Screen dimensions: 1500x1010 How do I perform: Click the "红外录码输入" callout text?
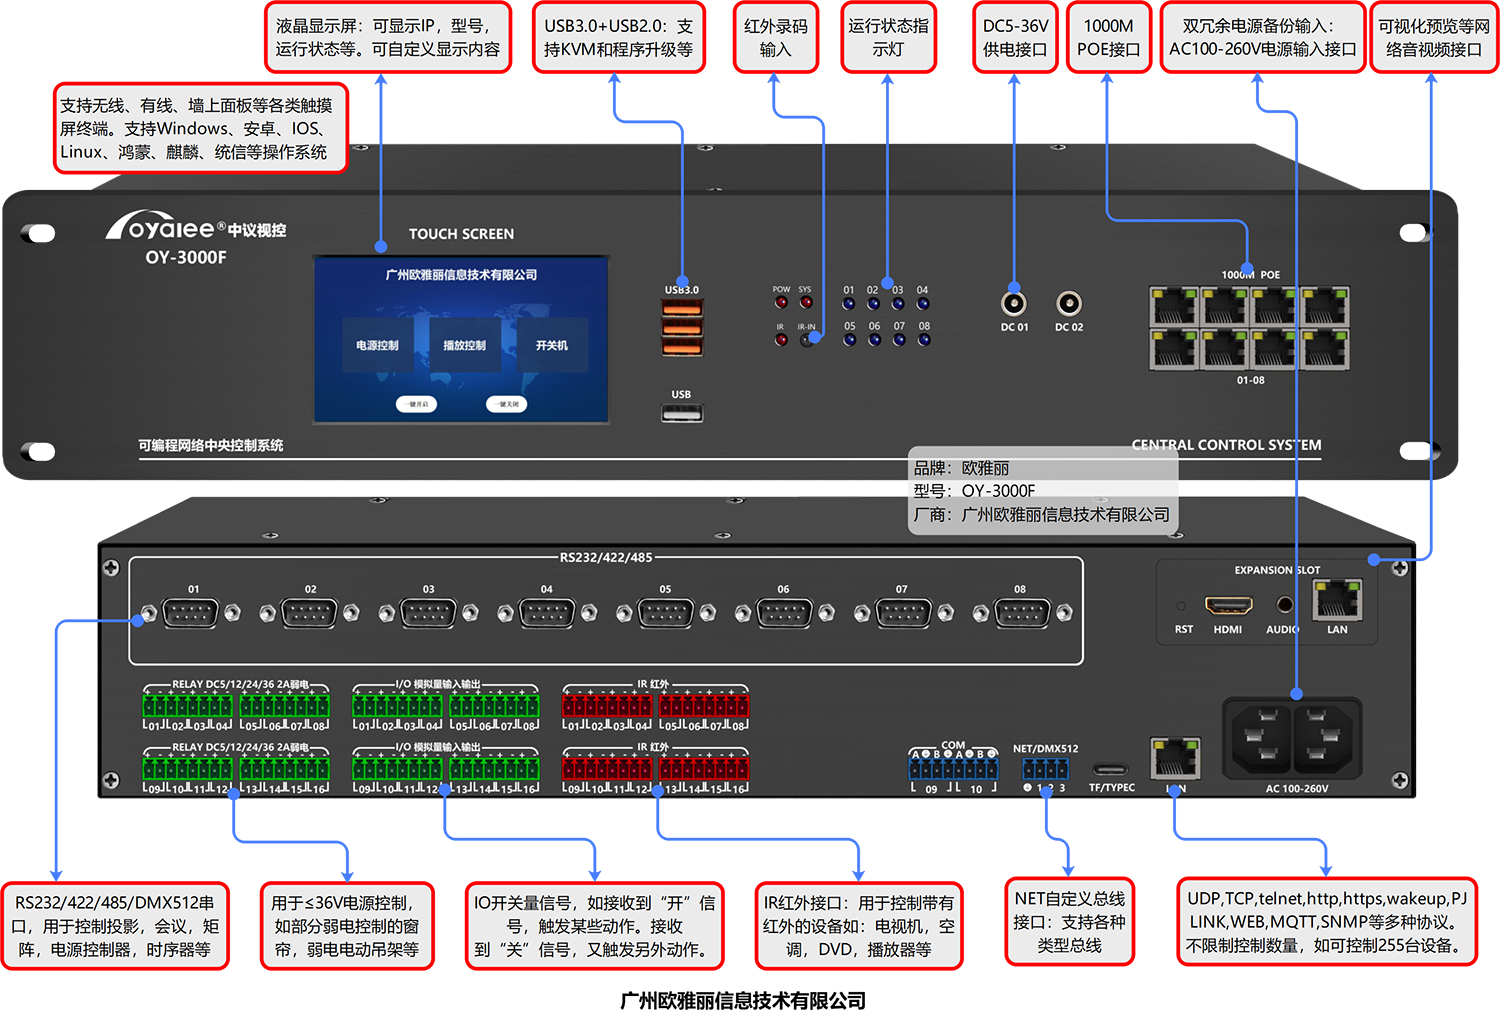(x=776, y=38)
